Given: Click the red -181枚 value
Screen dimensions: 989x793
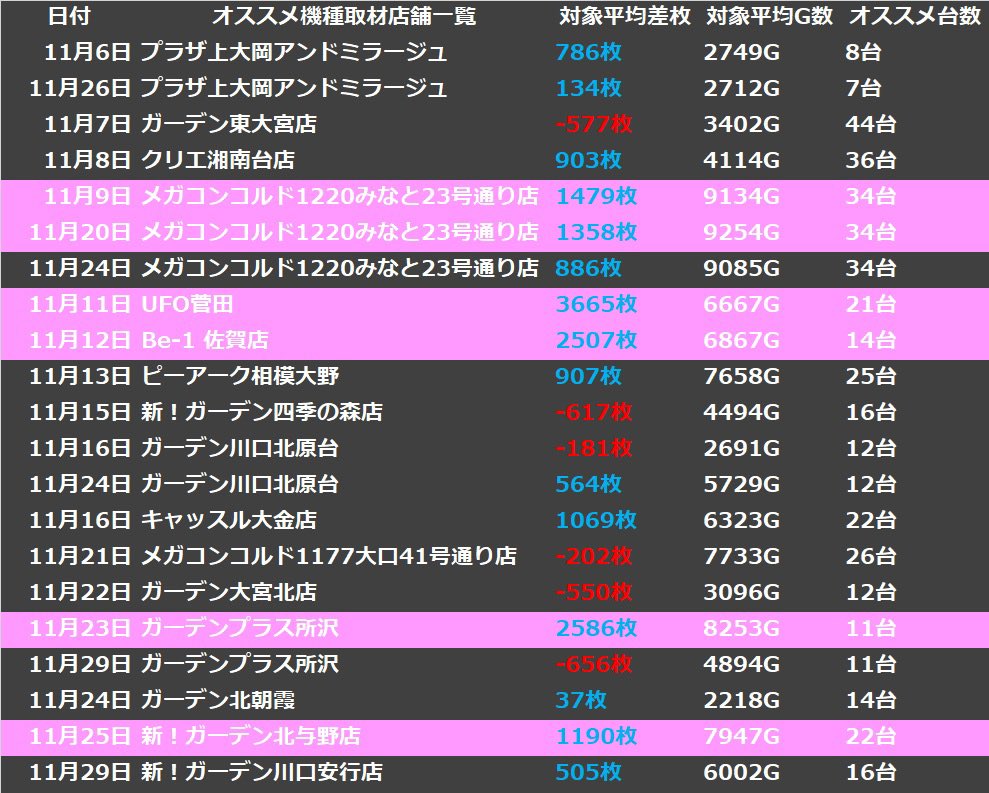Looking at the screenshot, I should point(594,448).
